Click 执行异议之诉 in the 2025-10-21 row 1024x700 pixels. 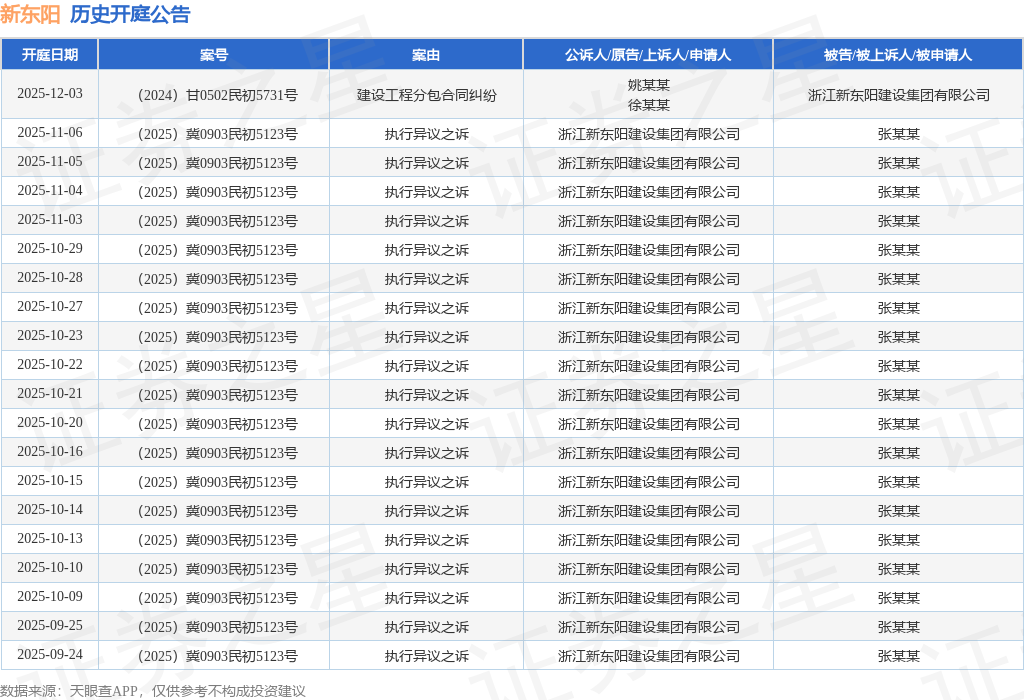pos(426,395)
